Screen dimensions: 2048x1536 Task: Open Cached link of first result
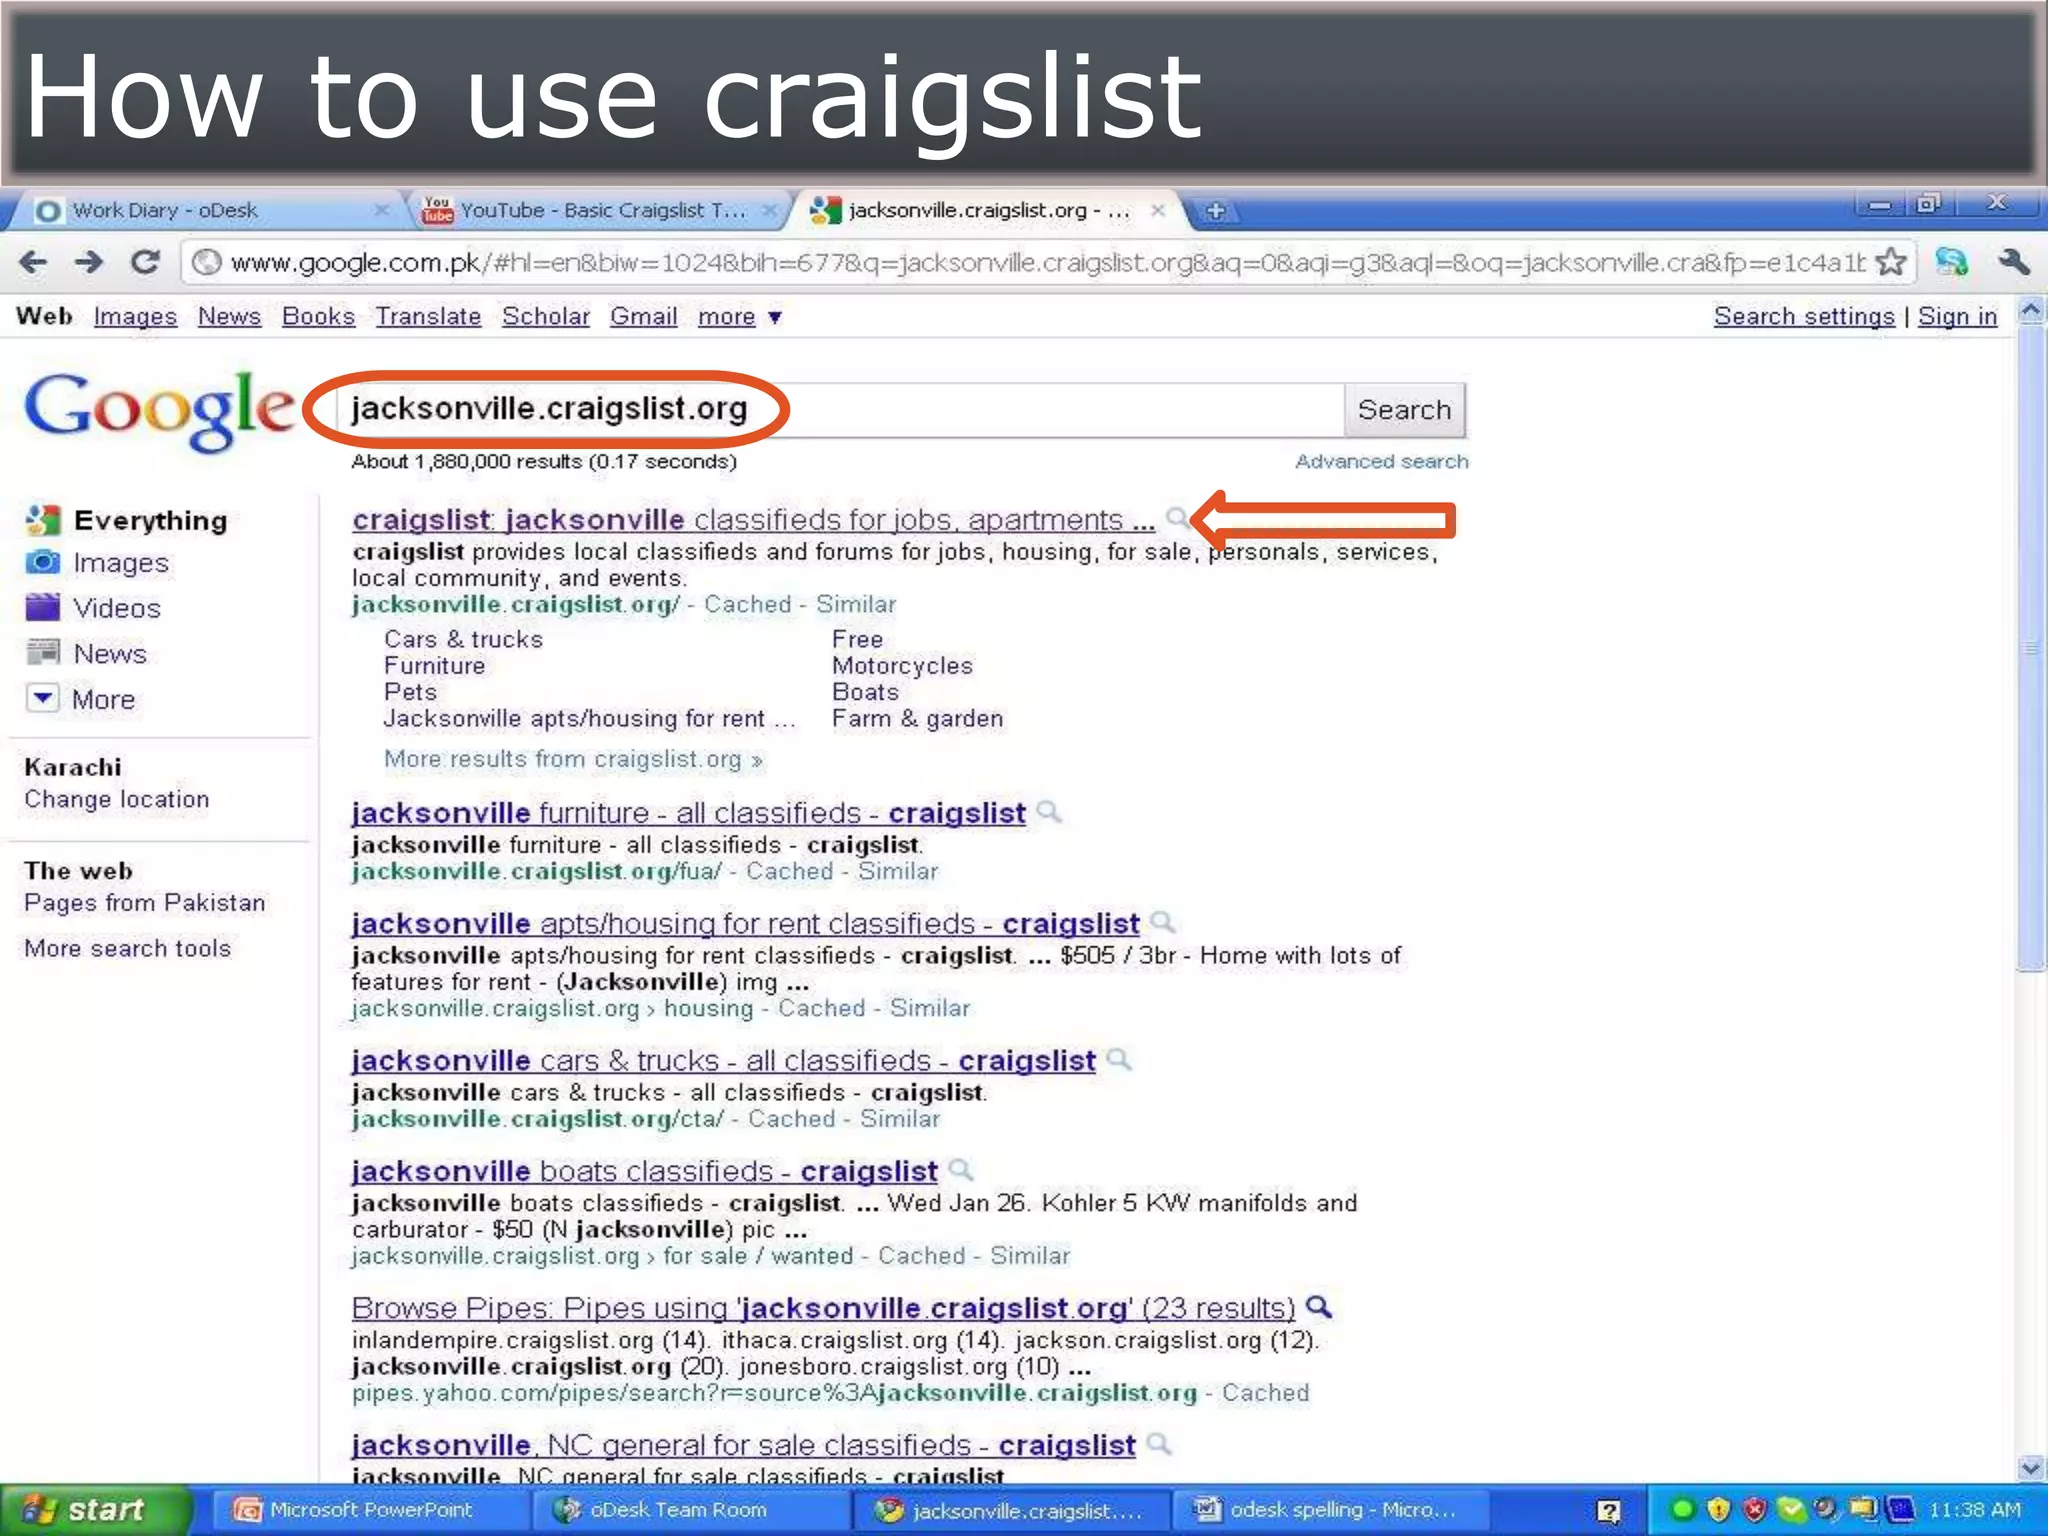pos(747,605)
